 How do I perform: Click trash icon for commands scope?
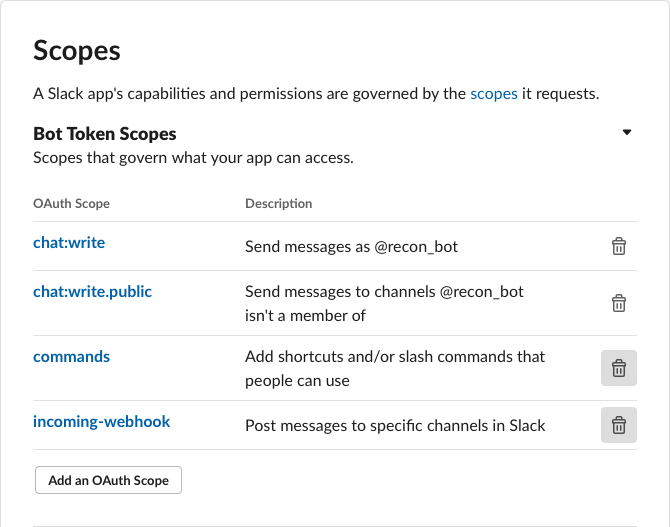point(619,368)
